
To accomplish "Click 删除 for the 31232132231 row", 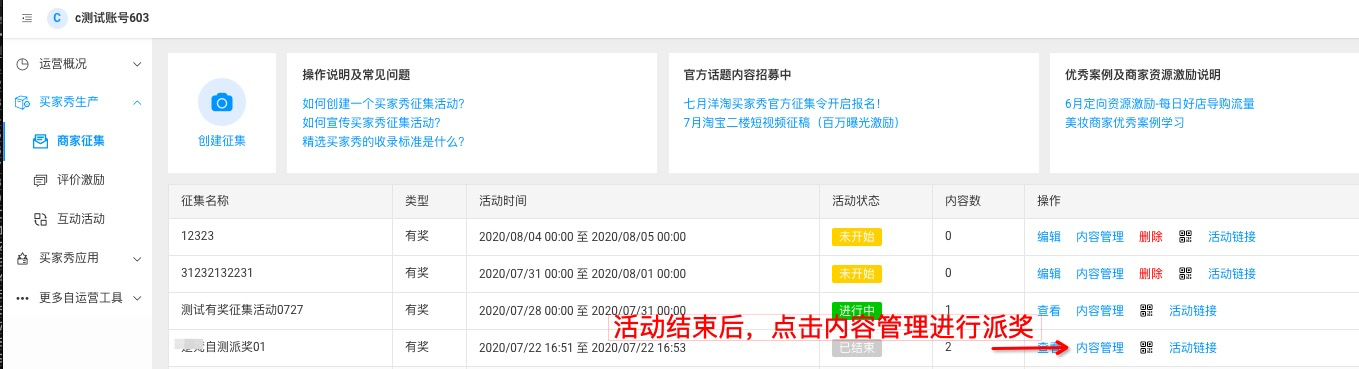I will pos(1151,273).
